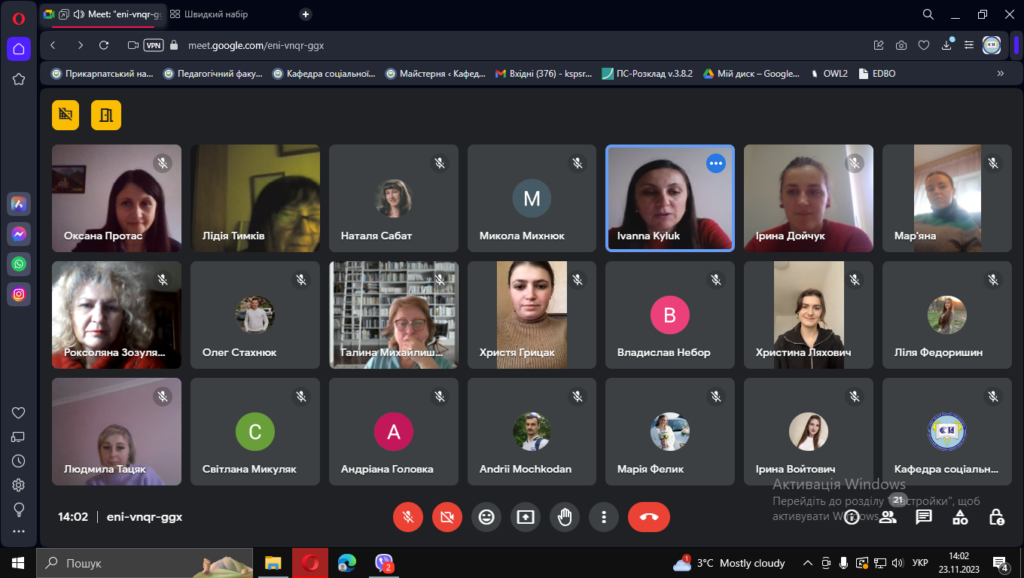Image resolution: width=1024 pixels, height=578 pixels.
Task: Switch to the Швидкий набір tab
Action: [x=215, y=14]
